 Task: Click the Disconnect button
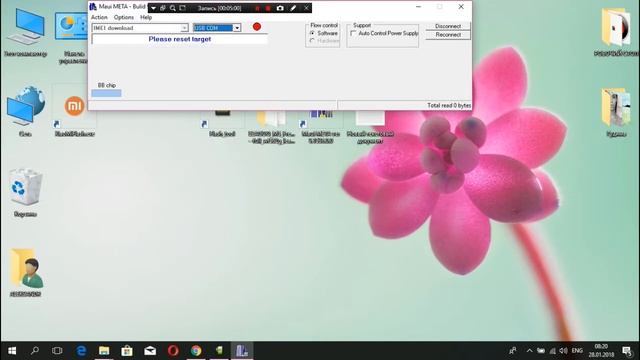[448, 26]
